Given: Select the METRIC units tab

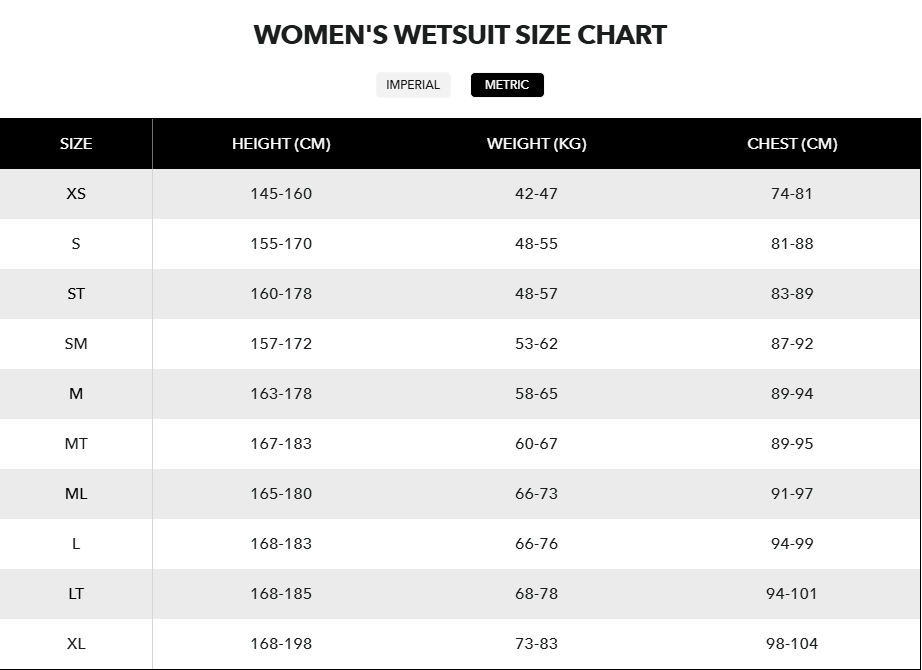Looking at the screenshot, I should (507, 85).
